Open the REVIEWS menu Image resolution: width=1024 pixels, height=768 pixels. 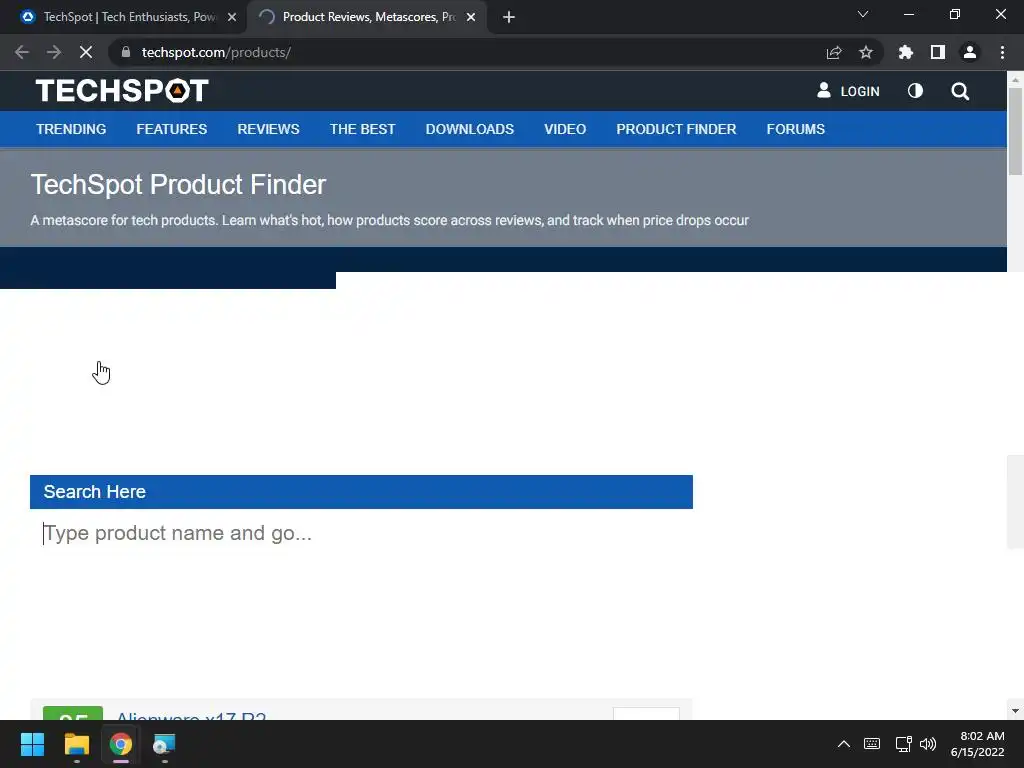268,129
